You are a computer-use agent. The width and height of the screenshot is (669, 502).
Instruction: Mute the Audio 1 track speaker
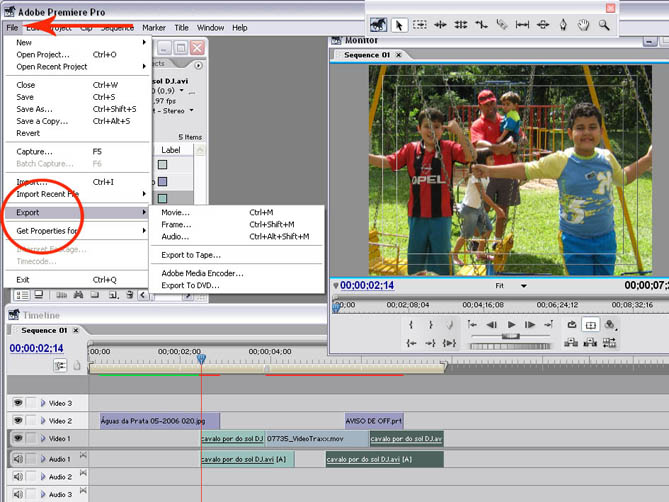17,459
